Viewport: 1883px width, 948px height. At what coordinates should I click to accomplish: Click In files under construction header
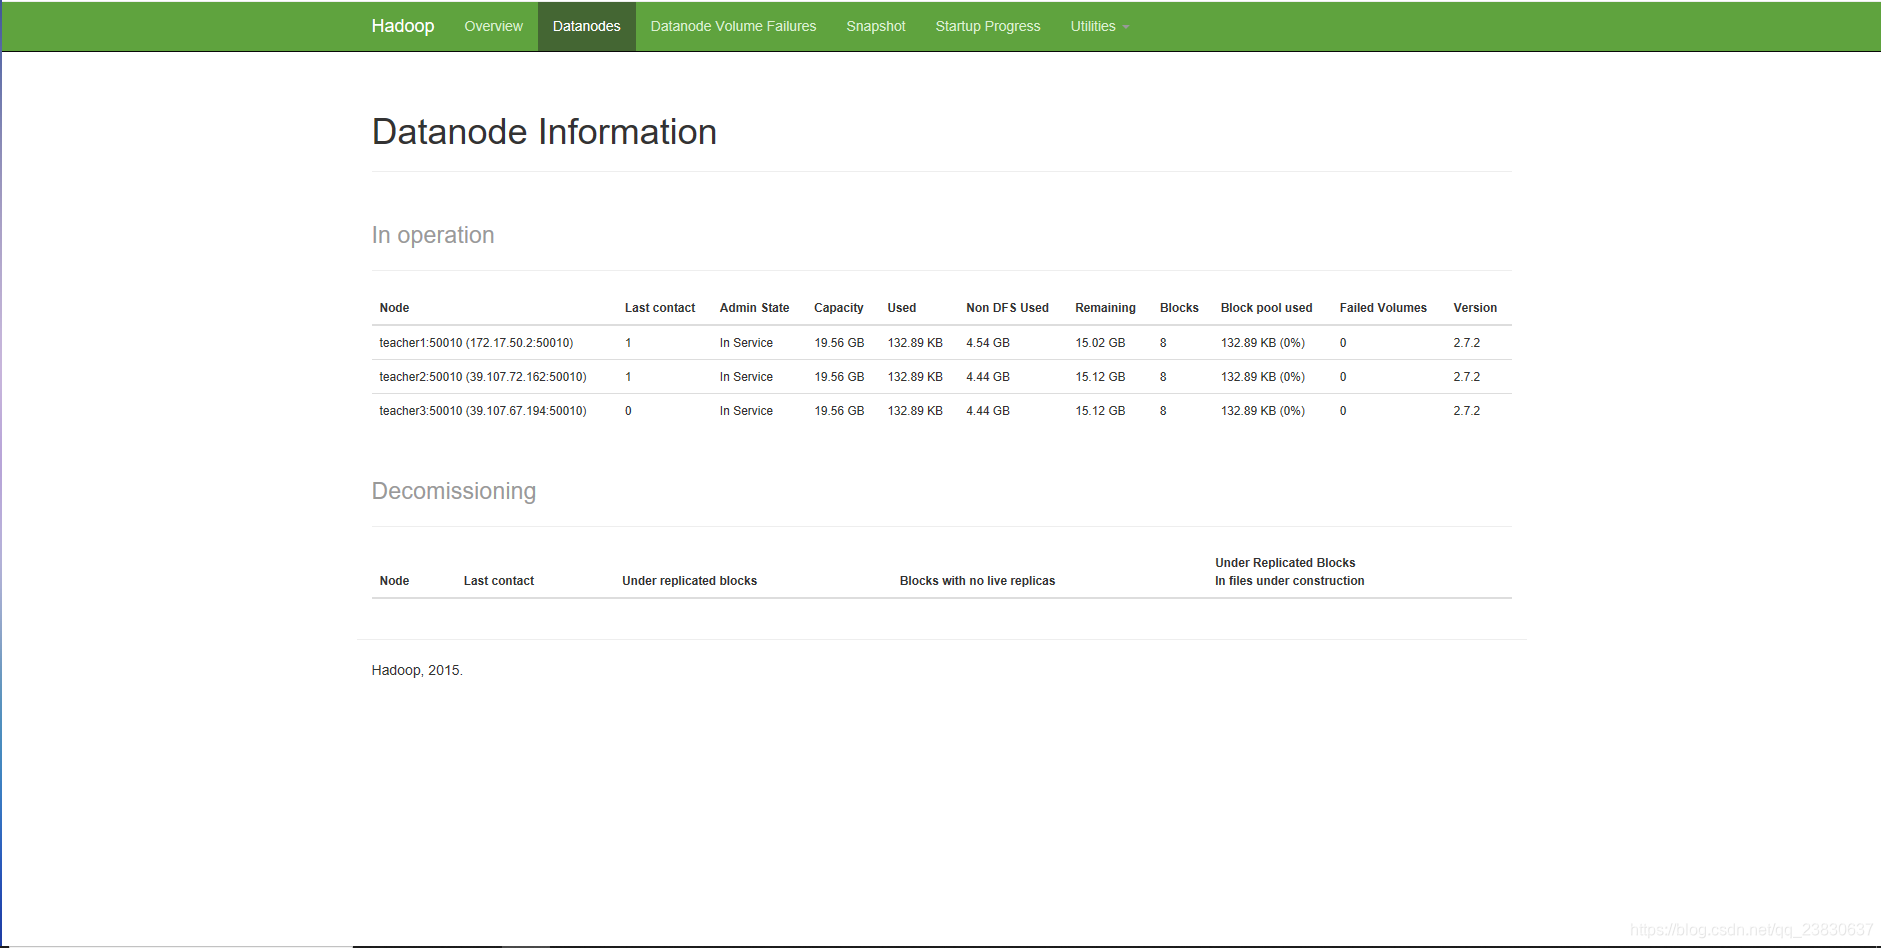coord(1289,581)
